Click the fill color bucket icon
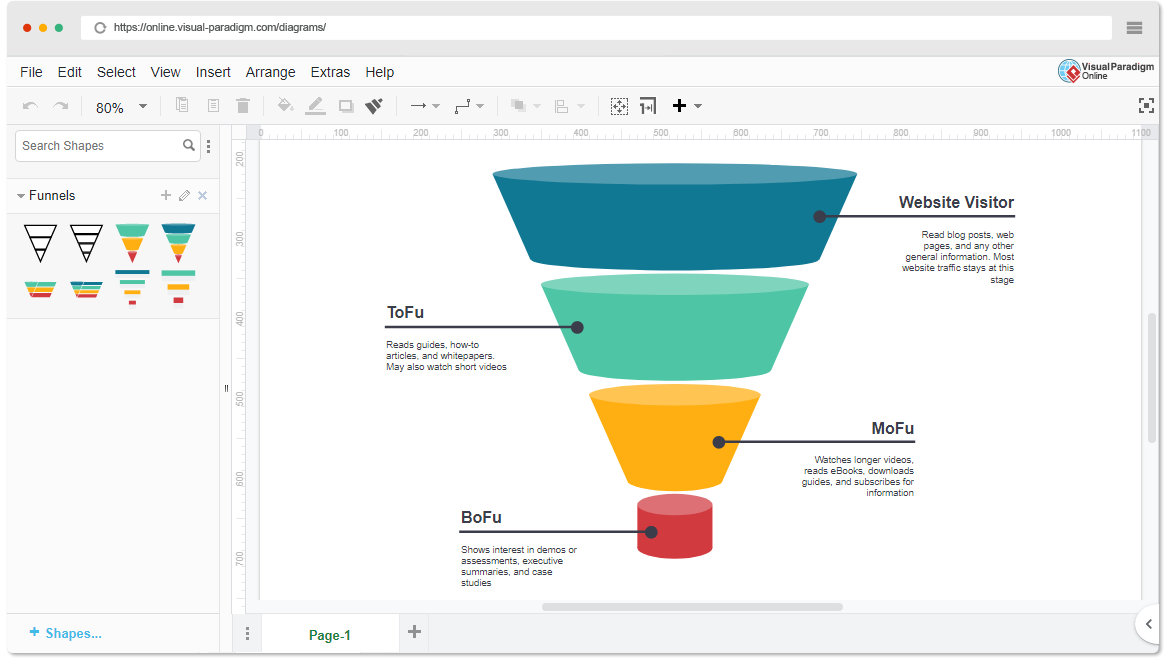Screen dimensions: 1170x665 [285, 106]
